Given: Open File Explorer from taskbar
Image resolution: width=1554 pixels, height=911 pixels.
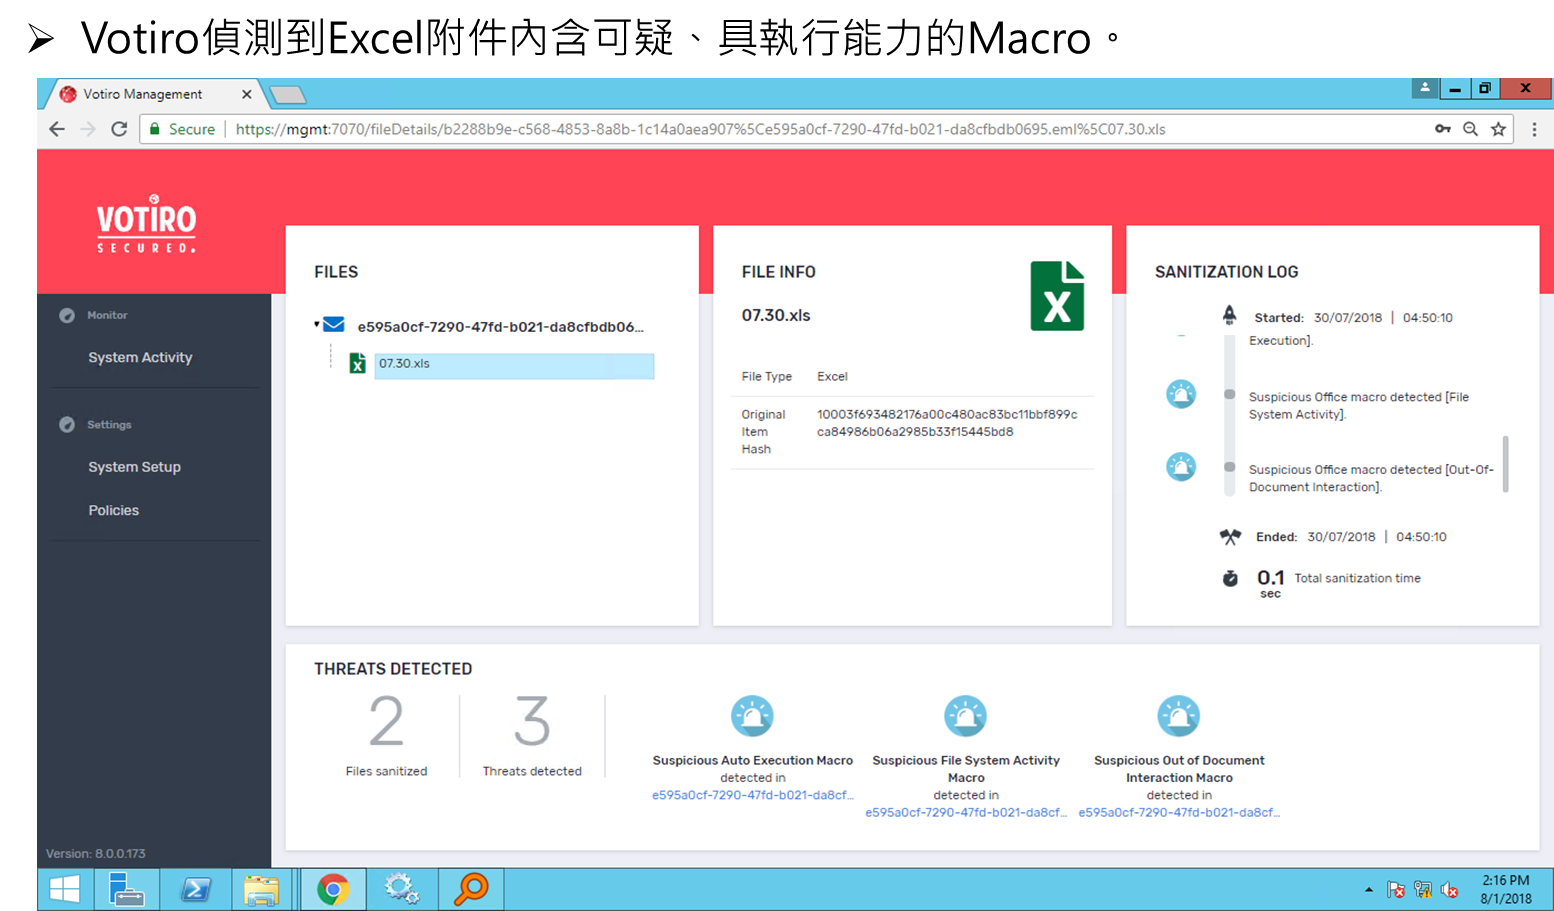Looking at the screenshot, I should [262, 889].
